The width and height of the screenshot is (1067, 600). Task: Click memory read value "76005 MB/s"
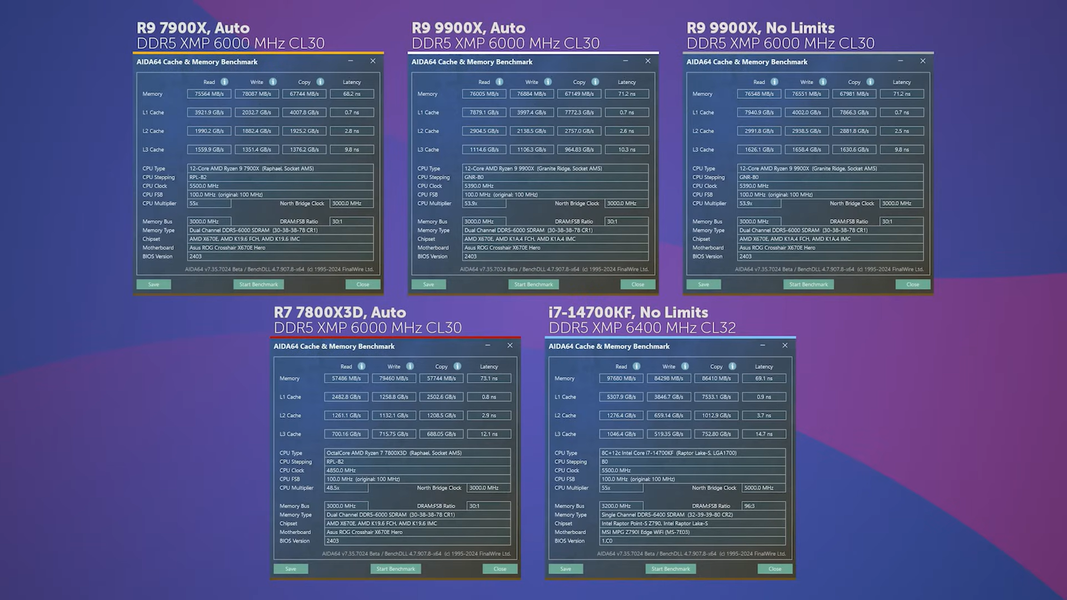484,94
